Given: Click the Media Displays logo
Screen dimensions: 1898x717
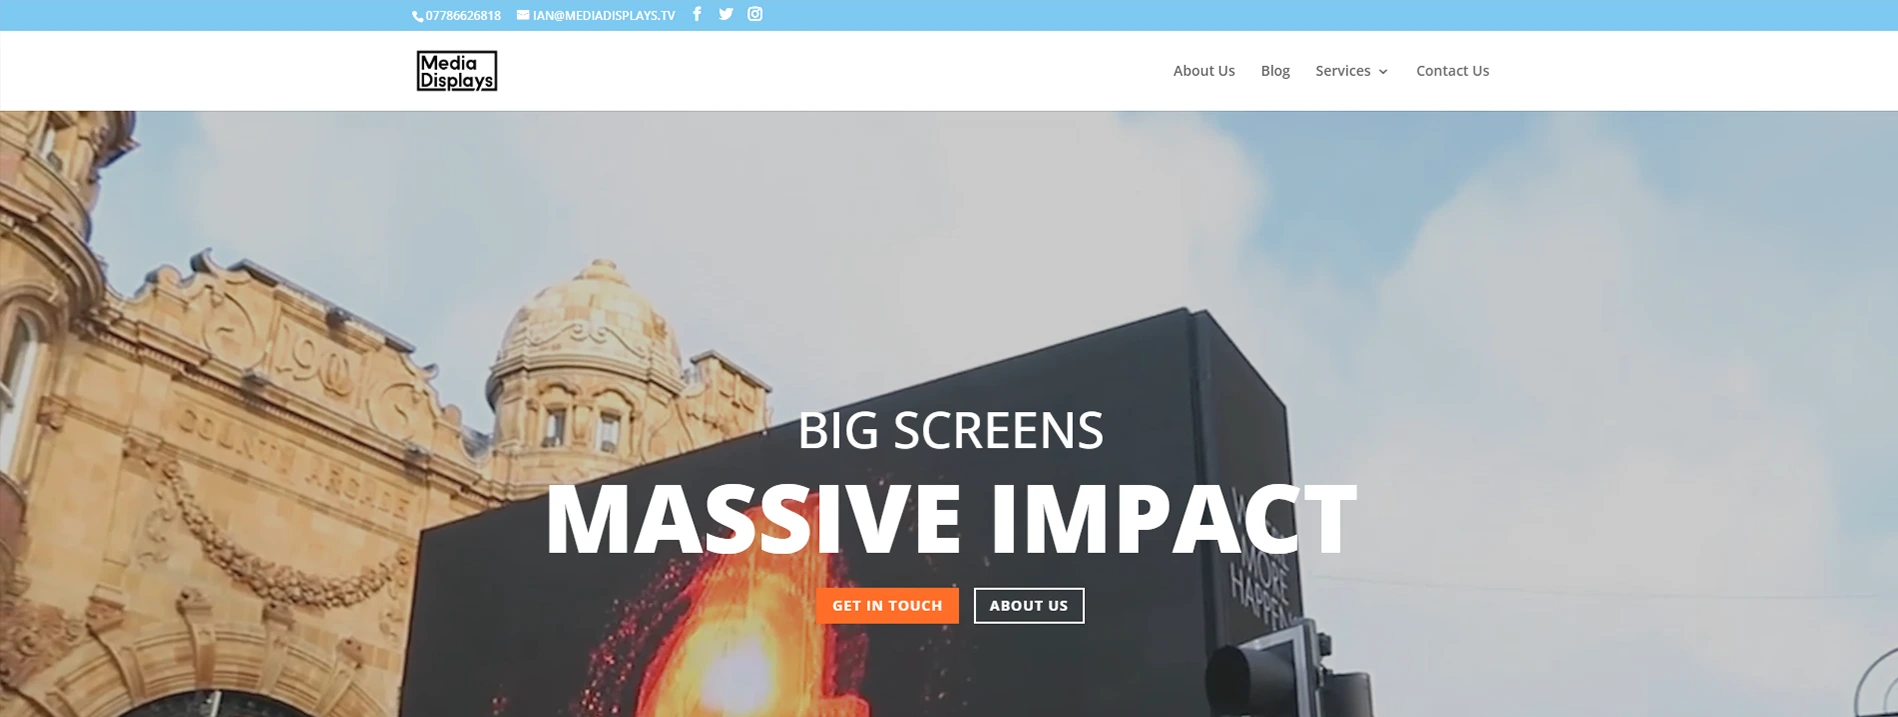Looking at the screenshot, I should (457, 71).
